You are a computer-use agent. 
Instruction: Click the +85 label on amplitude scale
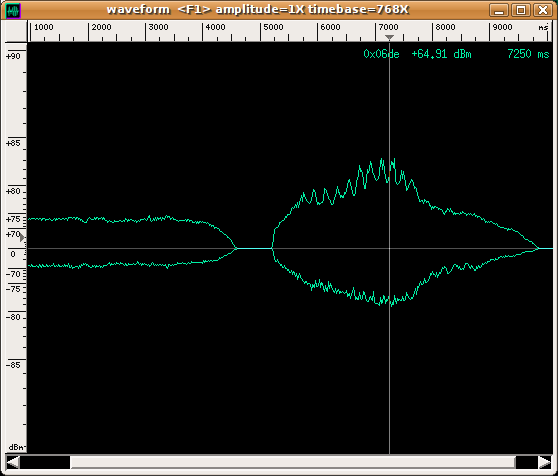point(14,143)
